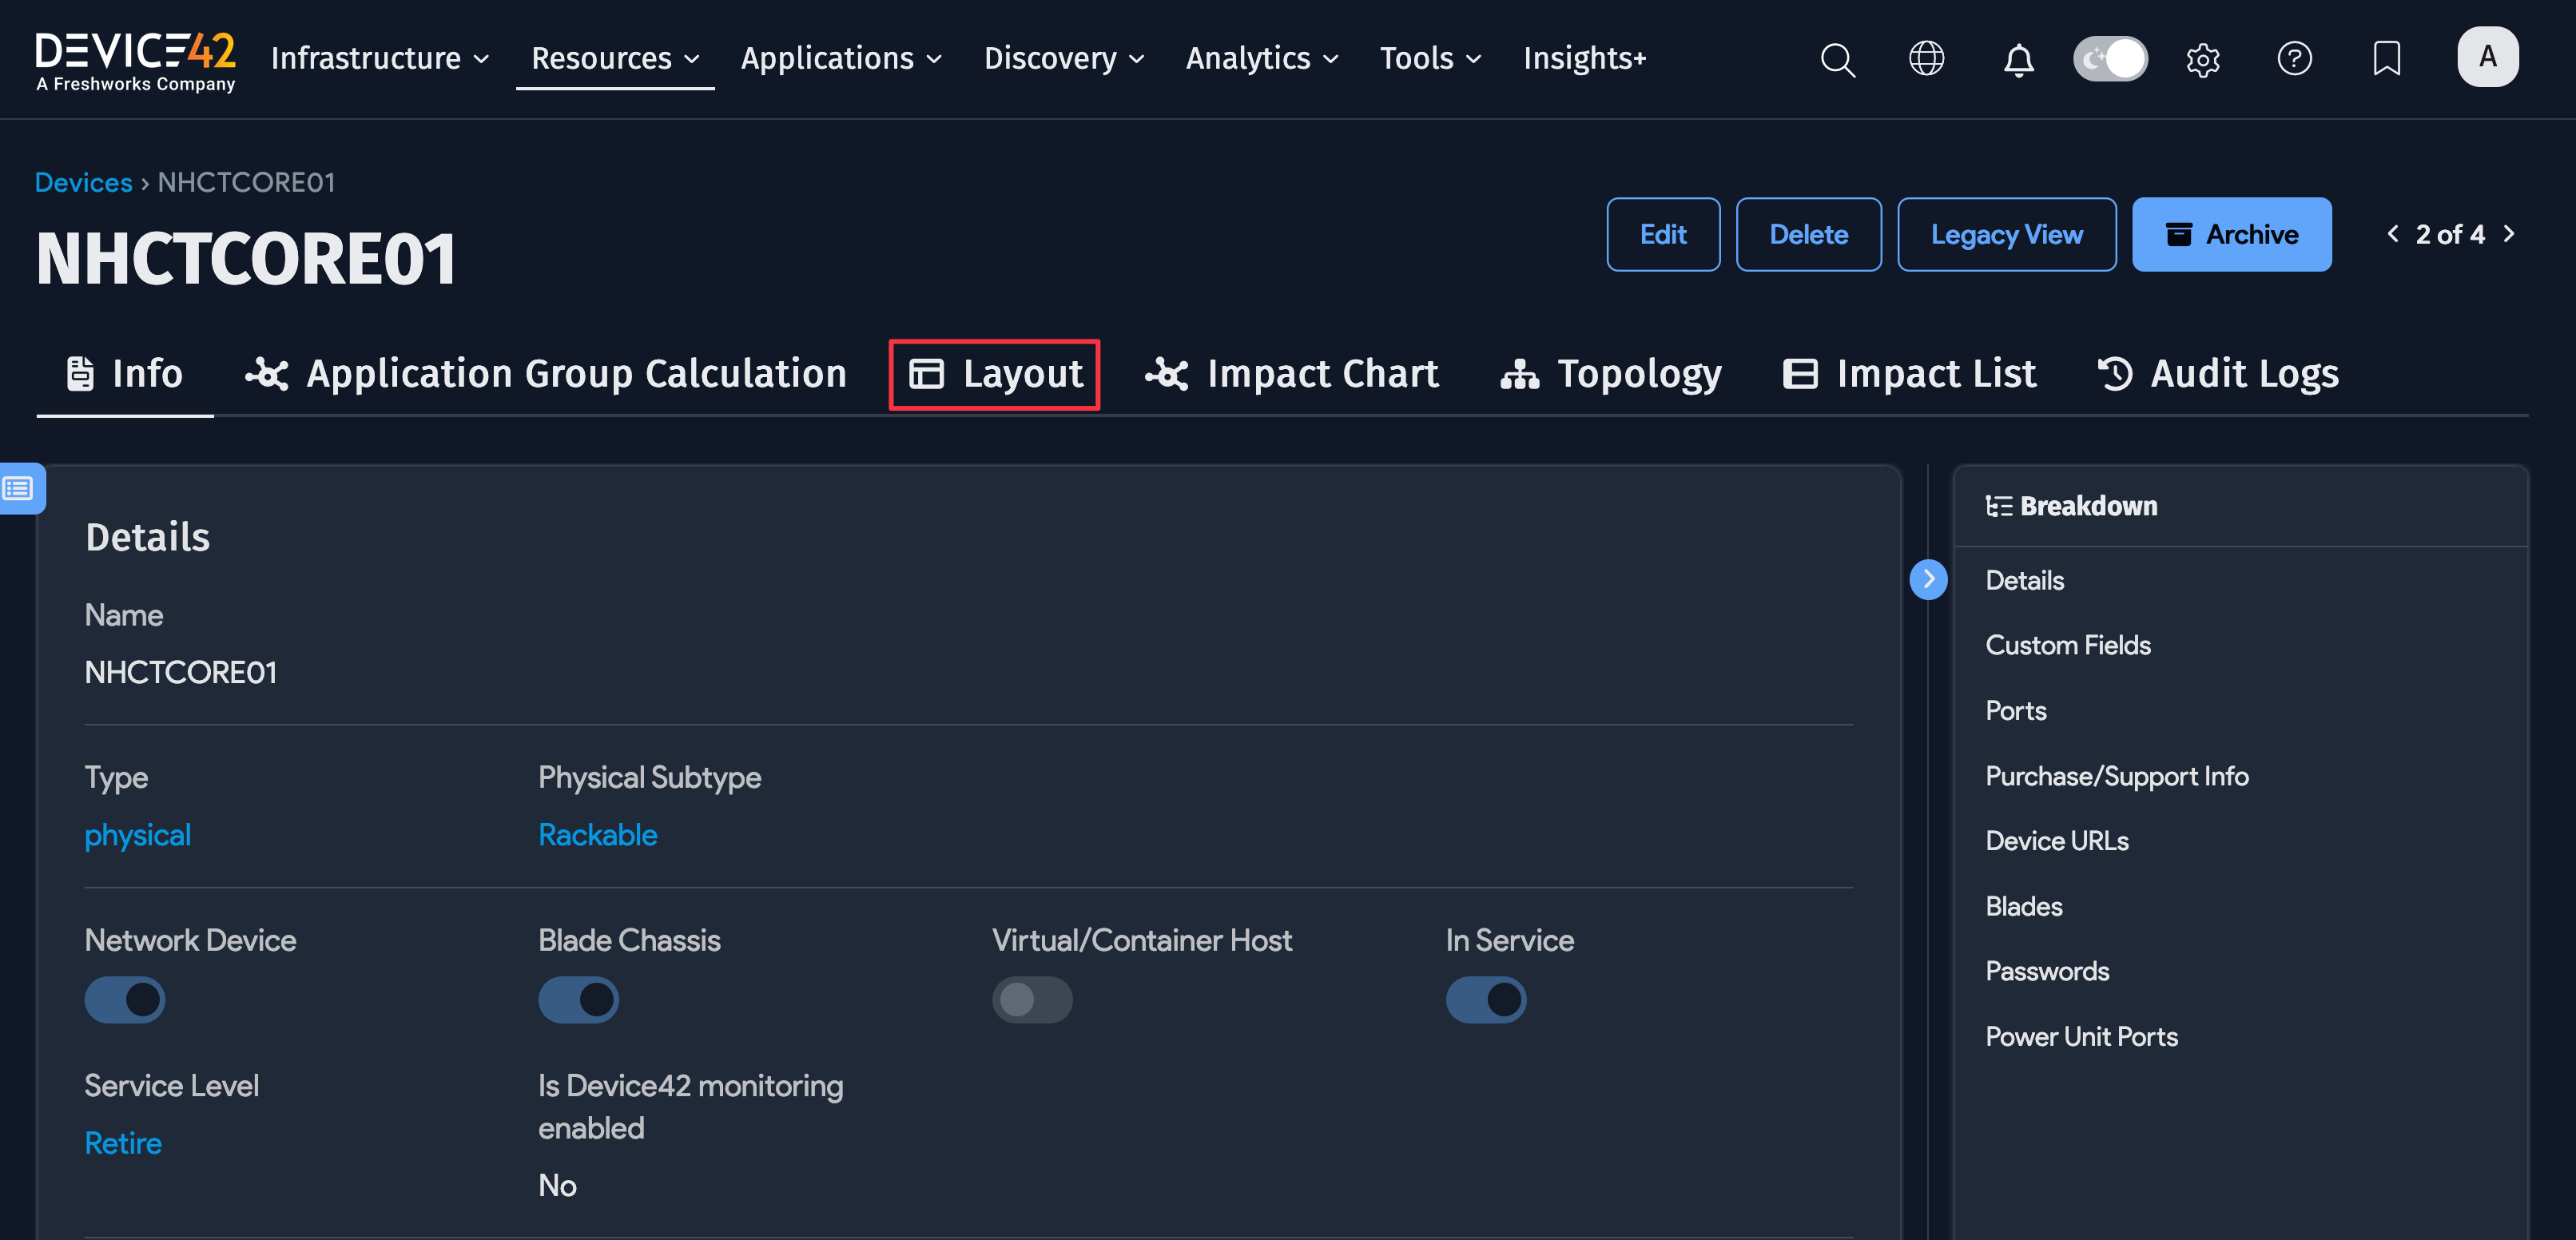This screenshot has height=1240, width=2576.
Task: Click the search magnifier icon
Action: 1837,59
